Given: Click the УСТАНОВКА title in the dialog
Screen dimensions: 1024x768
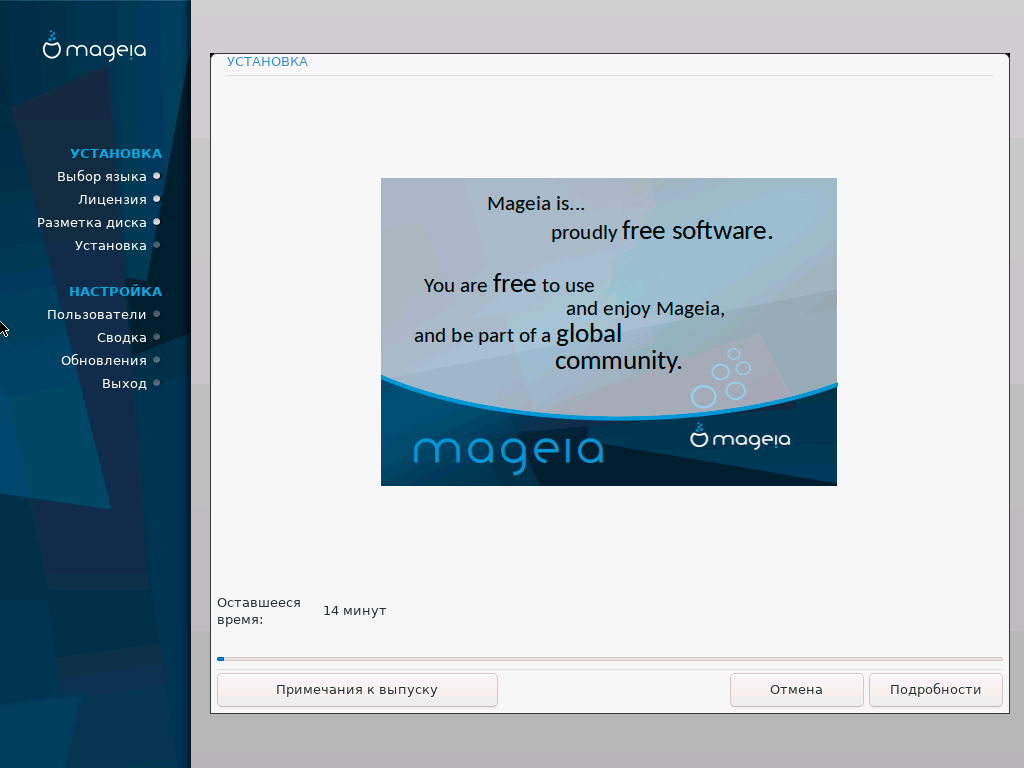Looking at the screenshot, I should point(267,61).
